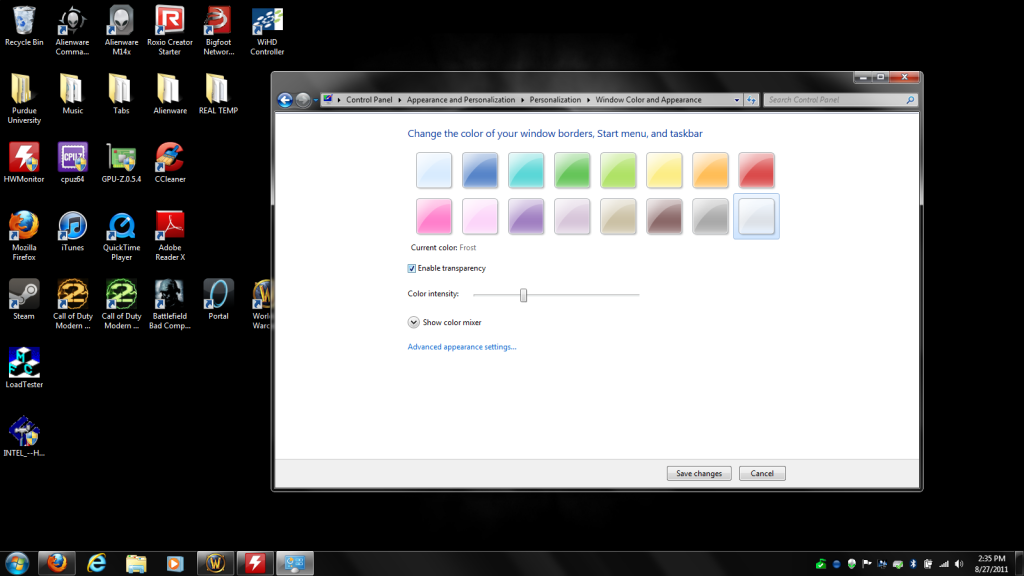The height and width of the screenshot is (576, 1024).
Task: Open the QuickTime Player desktop shortcut
Action: pyautogui.click(x=121, y=236)
